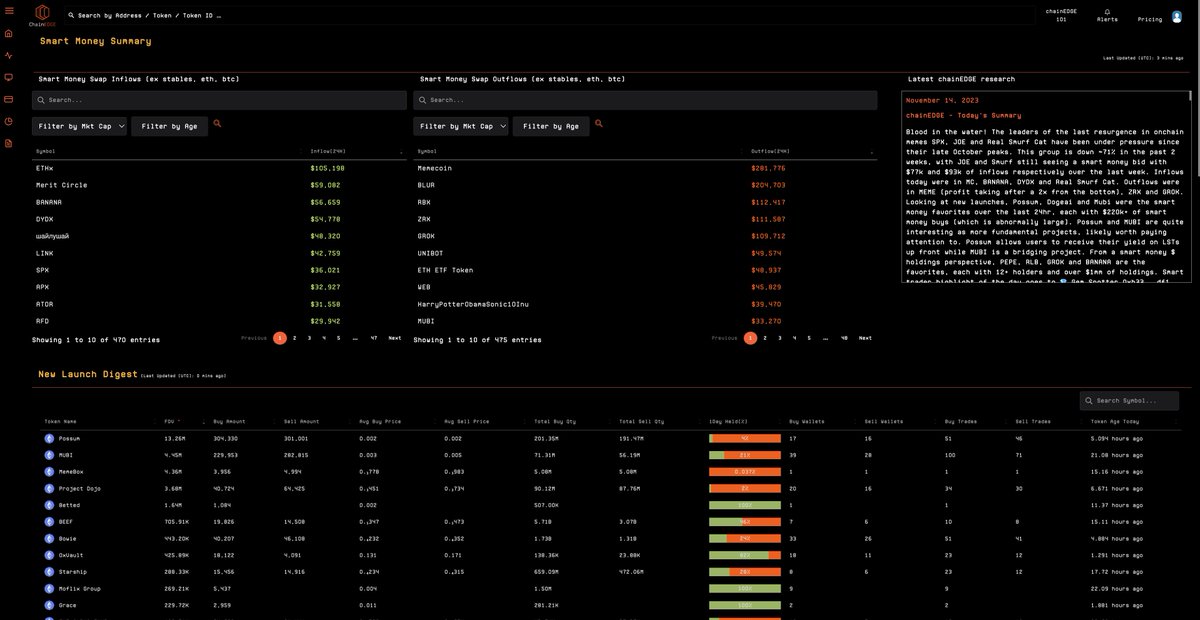The image size is (1200, 620).
Task: Click the MUBI token Ethereum icon
Action: tap(49, 455)
